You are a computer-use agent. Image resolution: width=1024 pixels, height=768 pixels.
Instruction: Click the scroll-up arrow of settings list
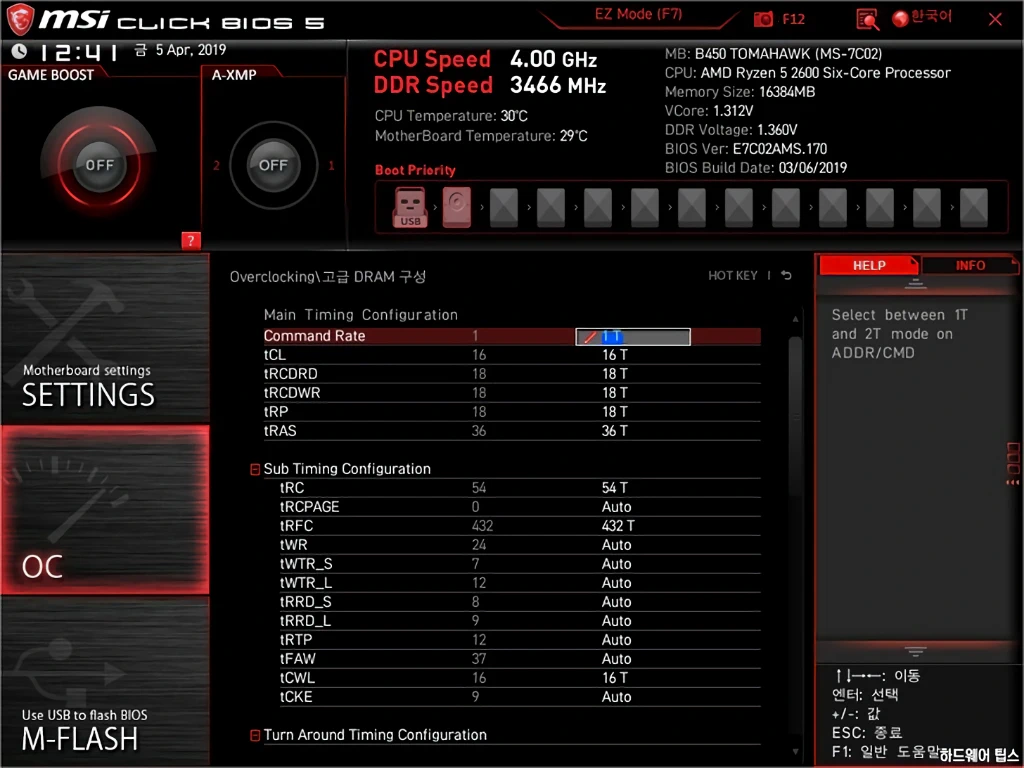click(795, 319)
